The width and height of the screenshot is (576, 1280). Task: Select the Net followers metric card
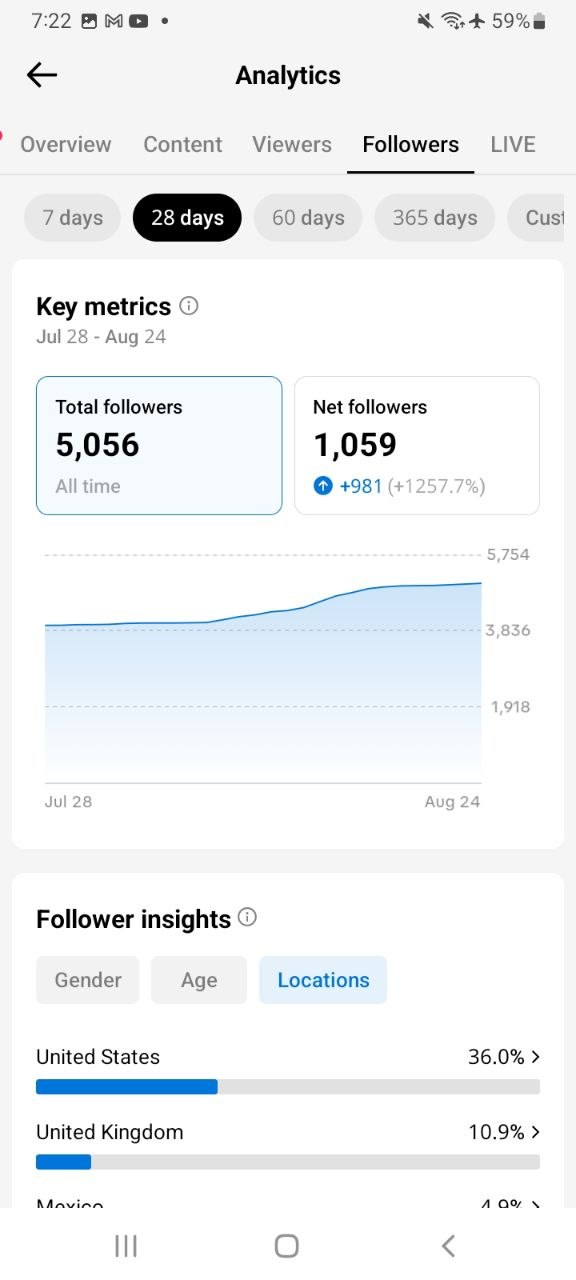coord(417,445)
